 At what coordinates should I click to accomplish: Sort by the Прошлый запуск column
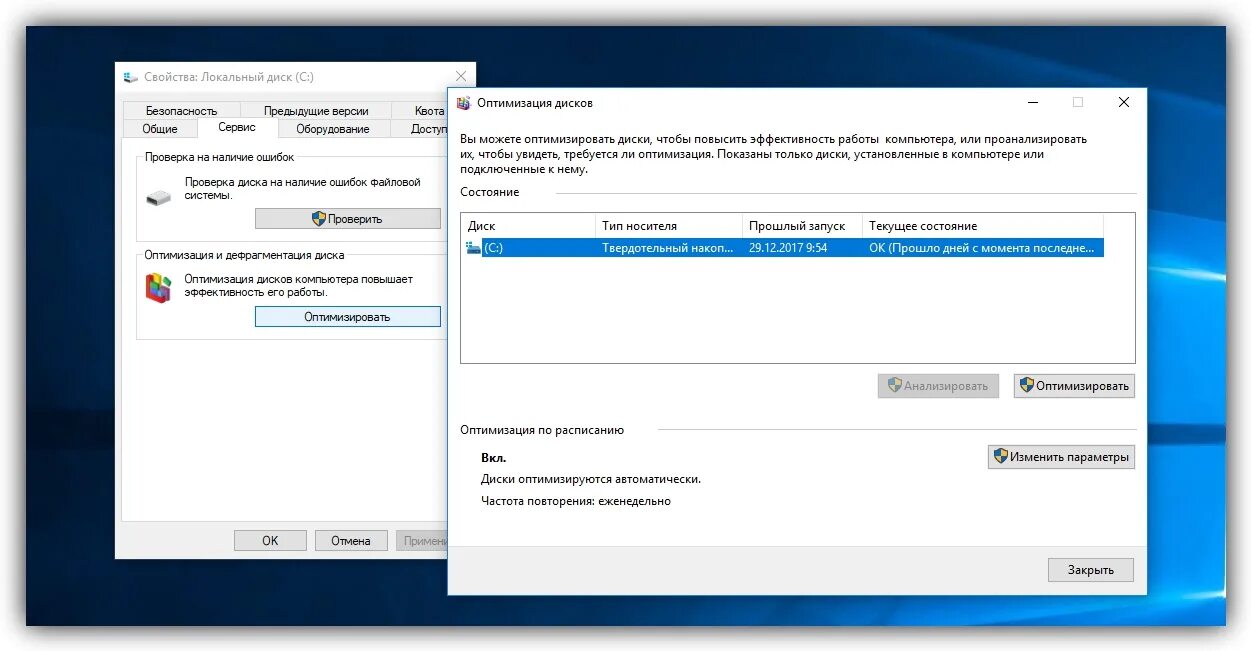coord(800,225)
